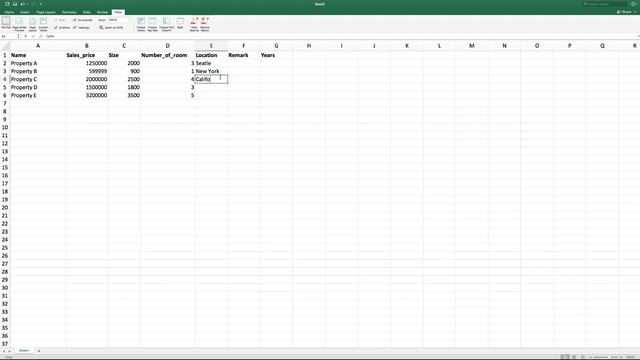Click the cell containing 599999
Viewport: 640px width, 360px height.
coord(87,71)
